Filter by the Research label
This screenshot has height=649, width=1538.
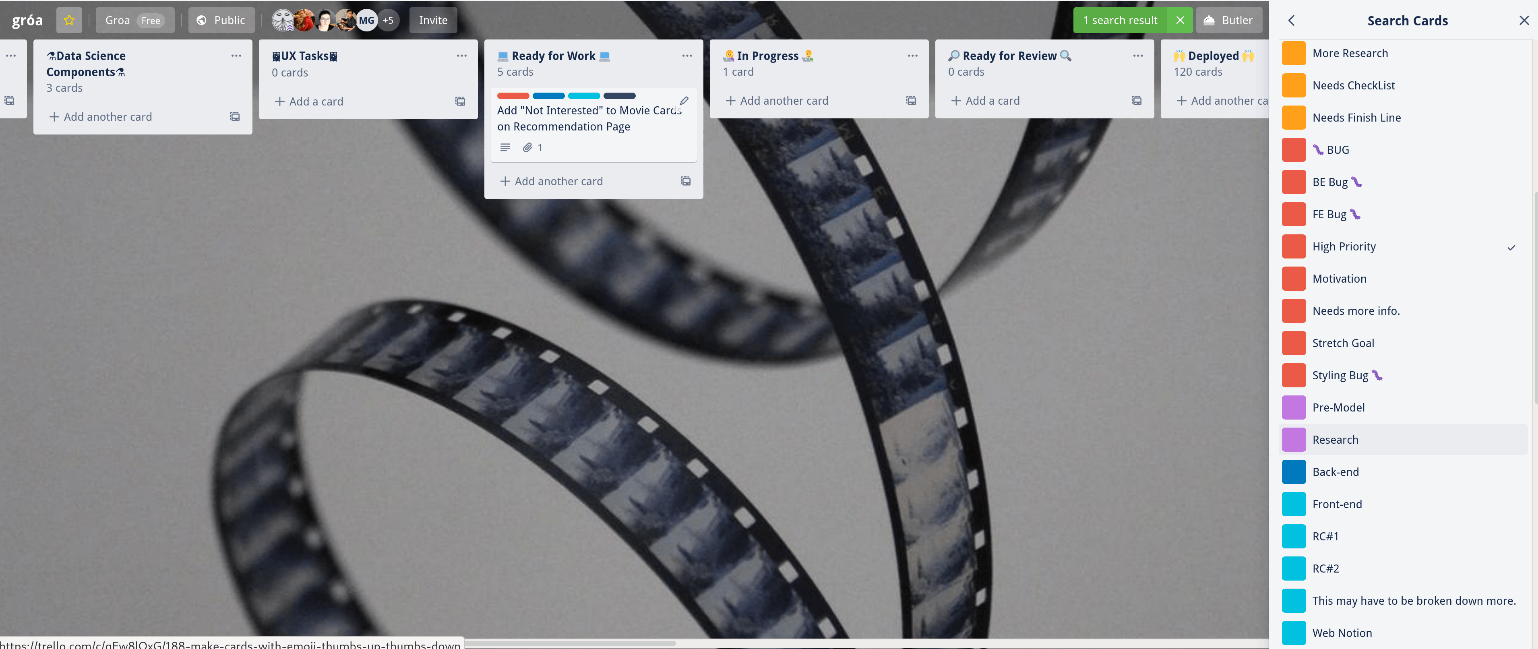1404,439
